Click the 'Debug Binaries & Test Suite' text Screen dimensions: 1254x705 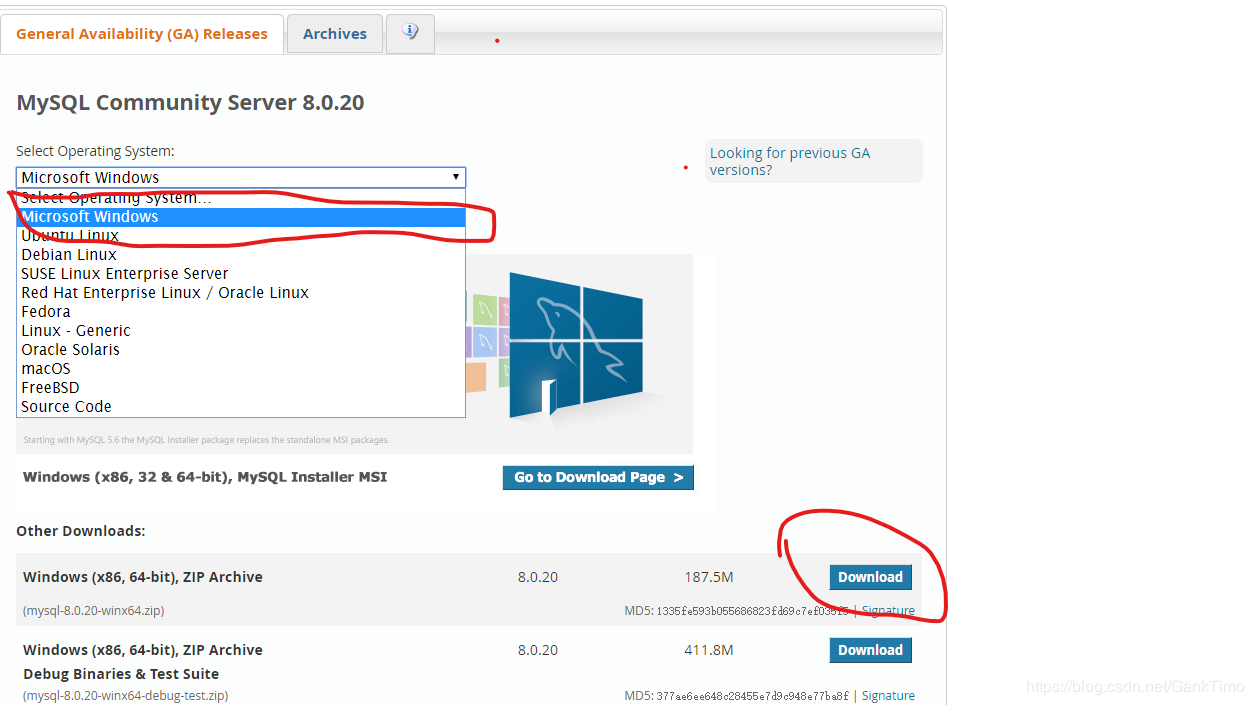point(121,674)
